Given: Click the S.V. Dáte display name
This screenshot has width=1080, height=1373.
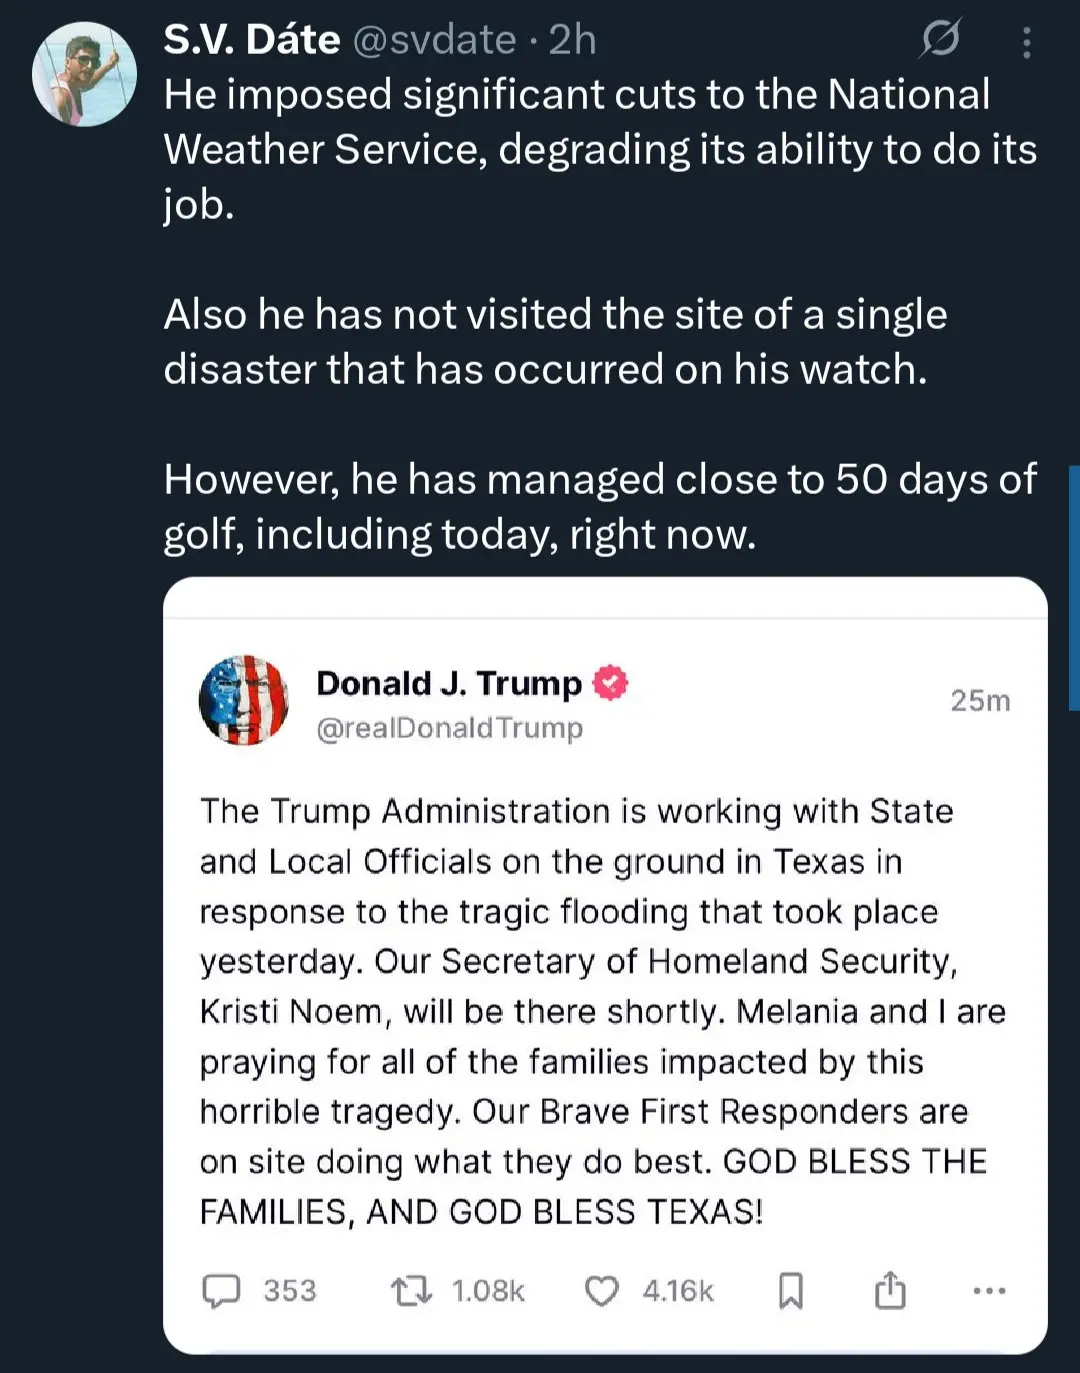Looking at the screenshot, I should 251,40.
